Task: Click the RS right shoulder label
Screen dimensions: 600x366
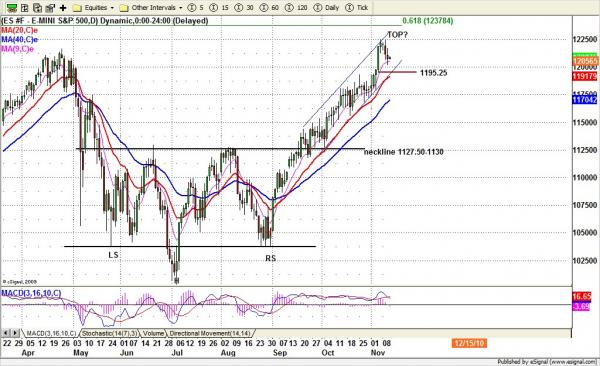Action: click(x=271, y=258)
